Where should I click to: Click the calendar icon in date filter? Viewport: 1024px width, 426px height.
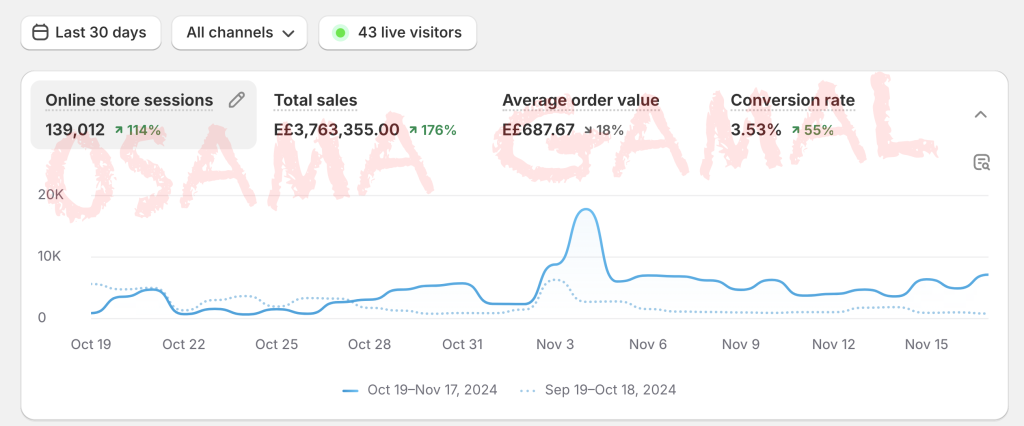pos(41,33)
